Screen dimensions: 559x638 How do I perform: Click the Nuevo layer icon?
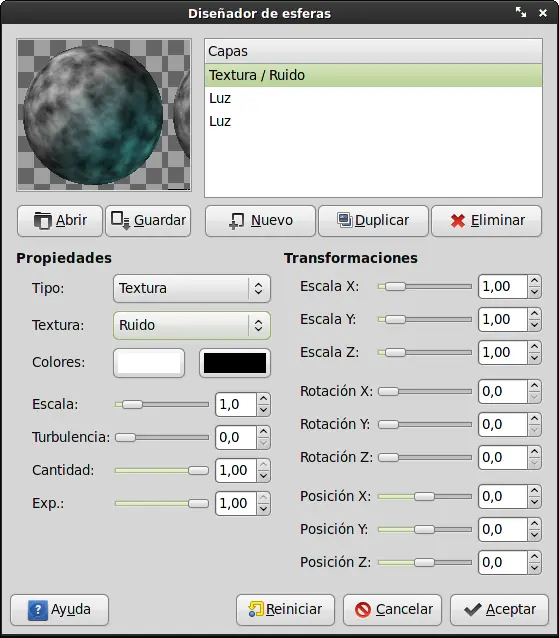pyautogui.click(x=237, y=221)
